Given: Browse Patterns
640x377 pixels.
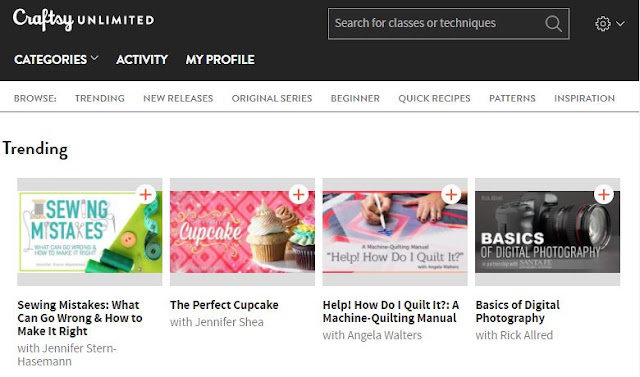Looking at the screenshot, I should coord(512,98).
